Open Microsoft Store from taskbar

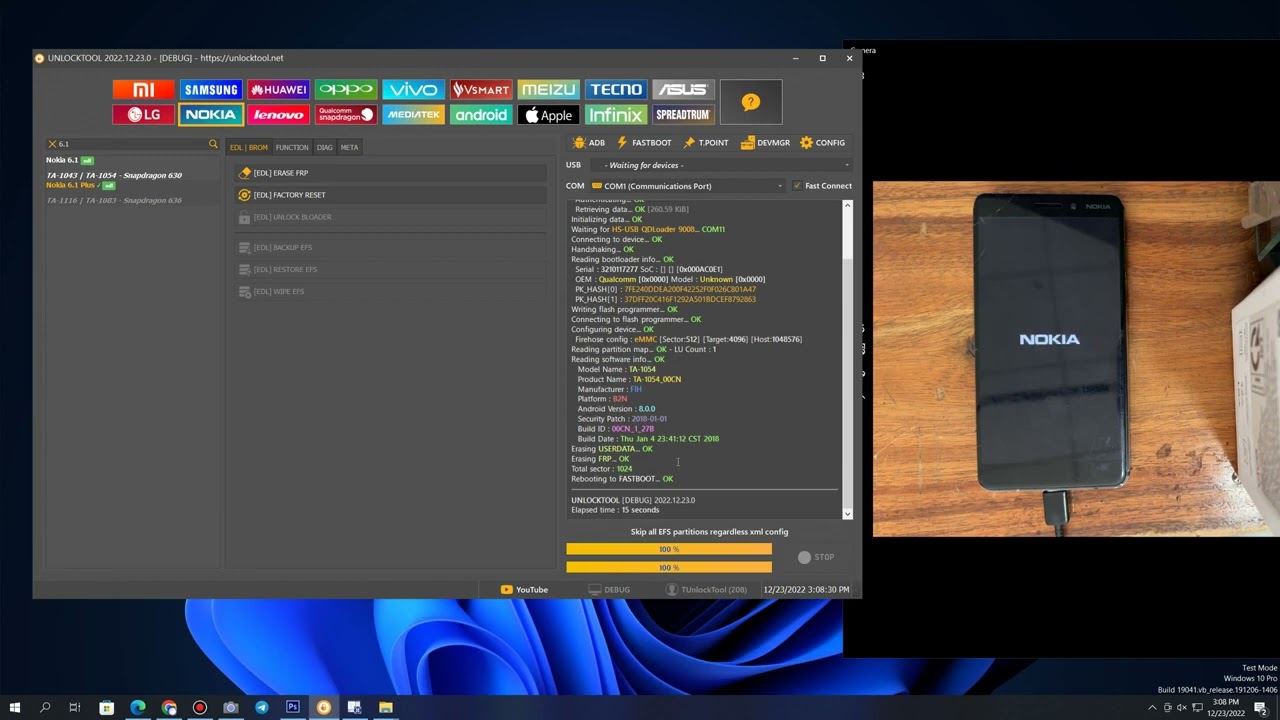107,707
